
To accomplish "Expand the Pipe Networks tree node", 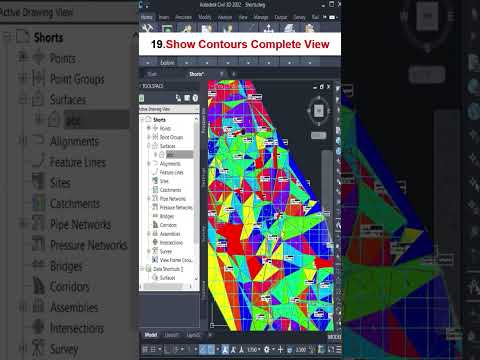I will coord(149,198).
